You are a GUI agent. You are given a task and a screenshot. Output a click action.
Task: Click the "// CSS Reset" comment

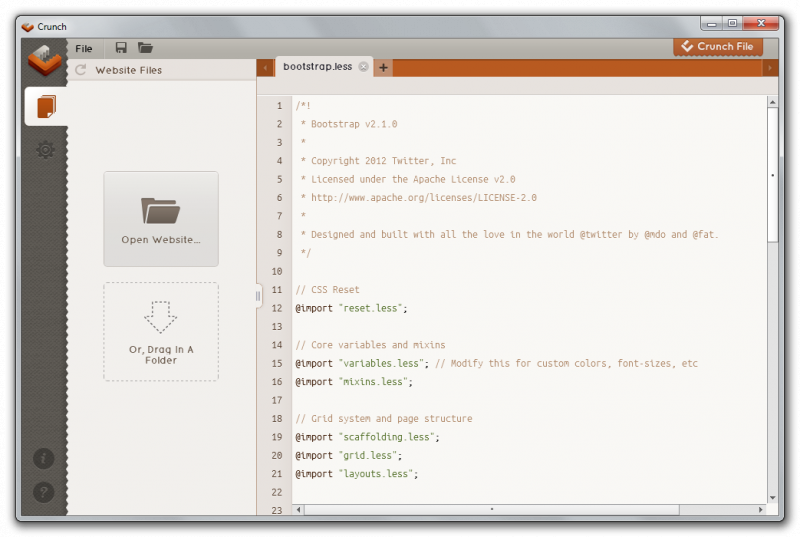click(x=328, y=290)
